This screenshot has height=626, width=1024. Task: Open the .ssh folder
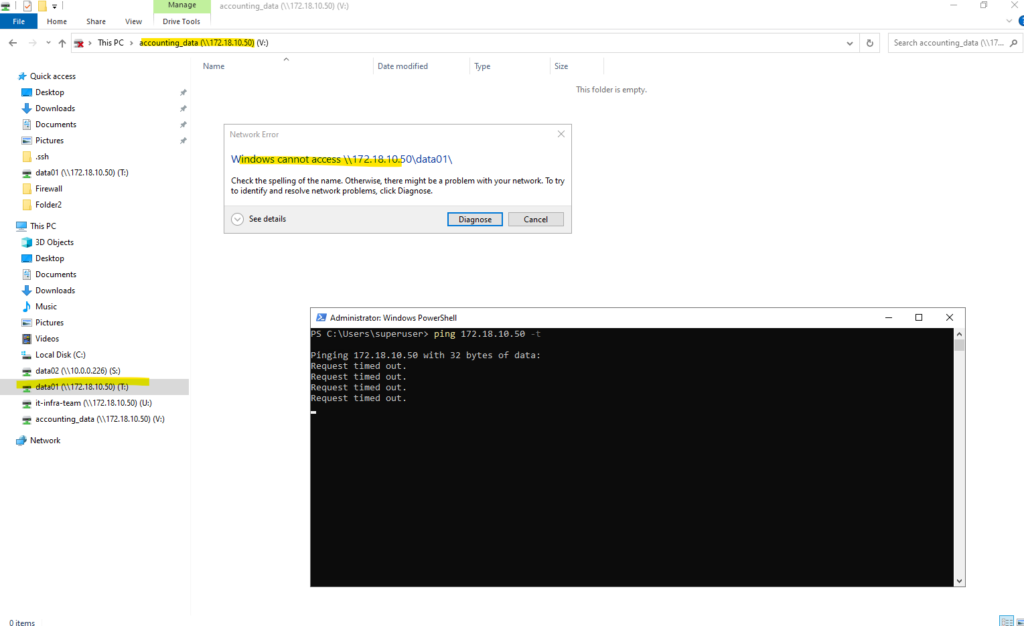pyautogui.click(x=42, y=157)
